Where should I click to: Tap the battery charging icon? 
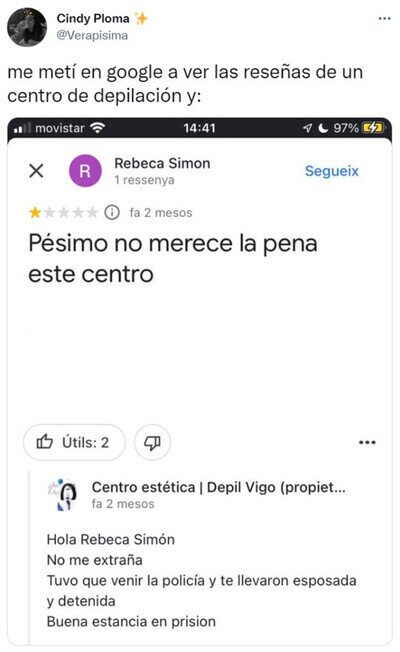[x=372, y=128]
